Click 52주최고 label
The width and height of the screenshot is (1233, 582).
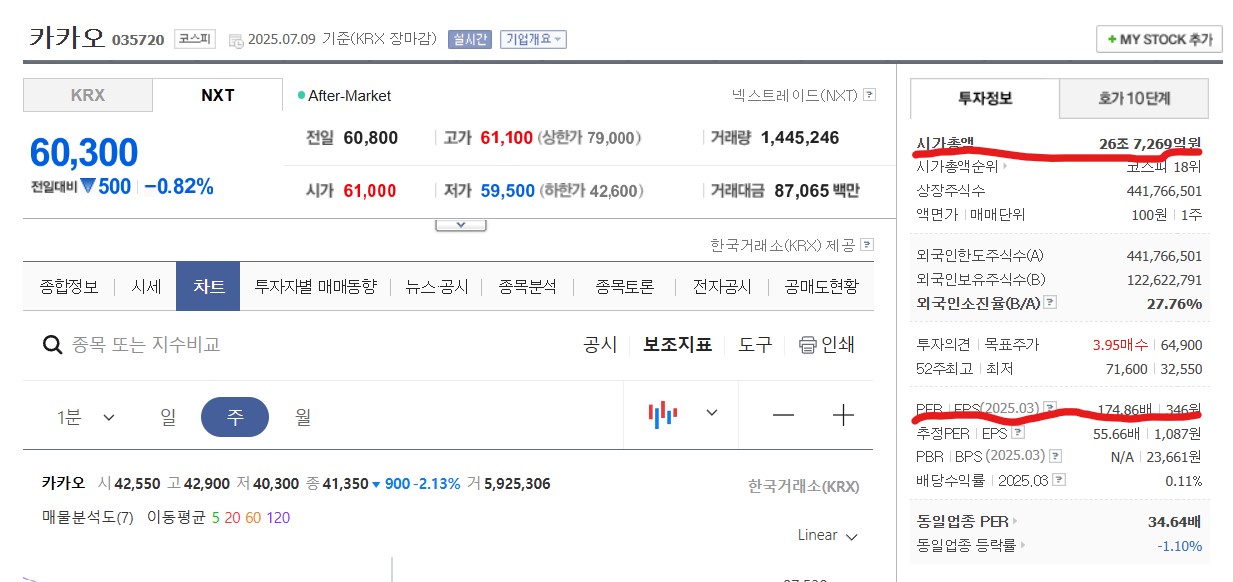(943, 369)
